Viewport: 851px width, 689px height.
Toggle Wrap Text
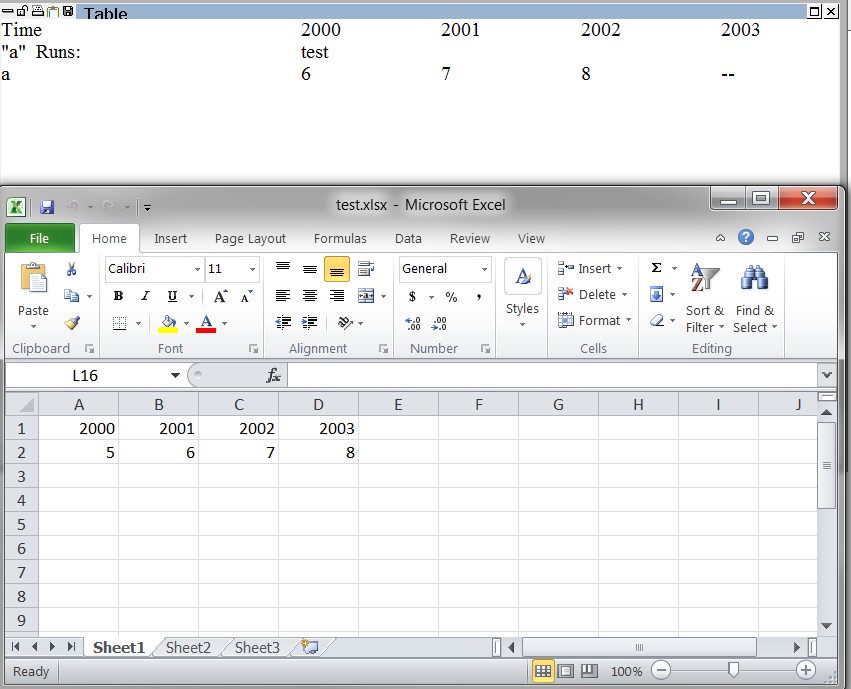tap(366, 269)
